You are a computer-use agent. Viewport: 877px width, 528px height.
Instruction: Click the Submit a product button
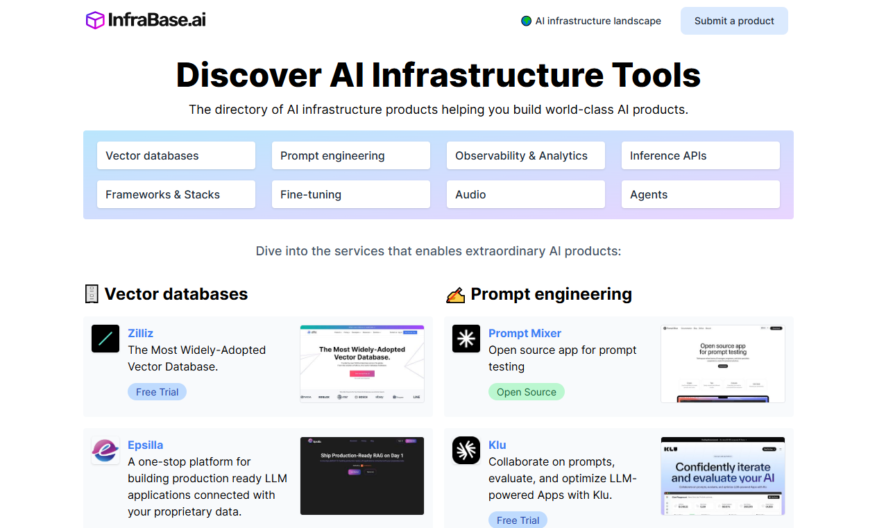pyautogui.click(x=734, y=21)
